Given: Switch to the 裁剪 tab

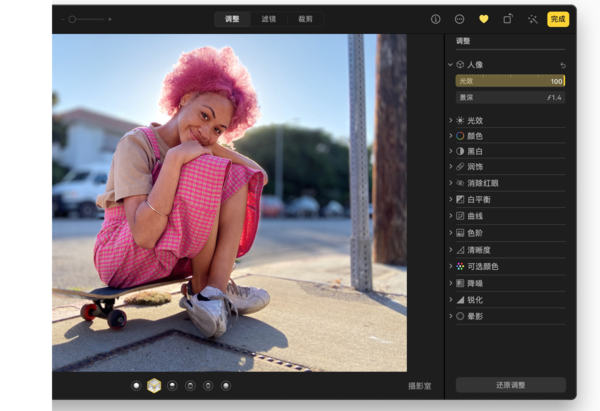Looking at the screenshot, I should (x=305, y=19).
